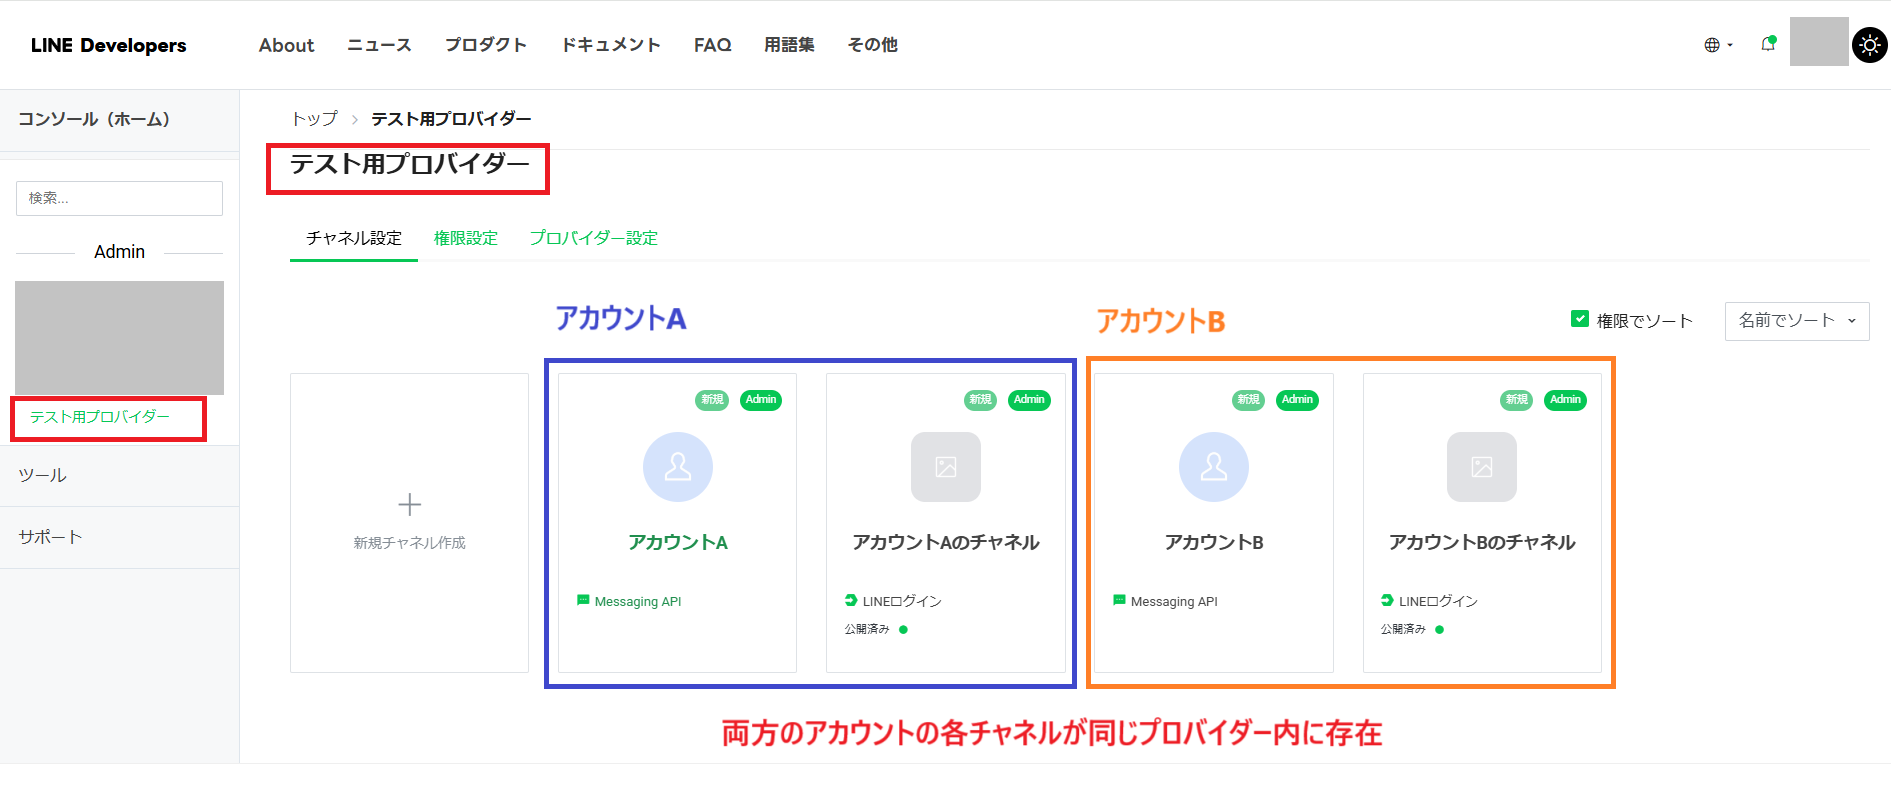The width and height of the screenshot is (1891, 792).
Task: Expand the language dropdown arrow
Action: pyautogui.click(x=1730, y=45)
